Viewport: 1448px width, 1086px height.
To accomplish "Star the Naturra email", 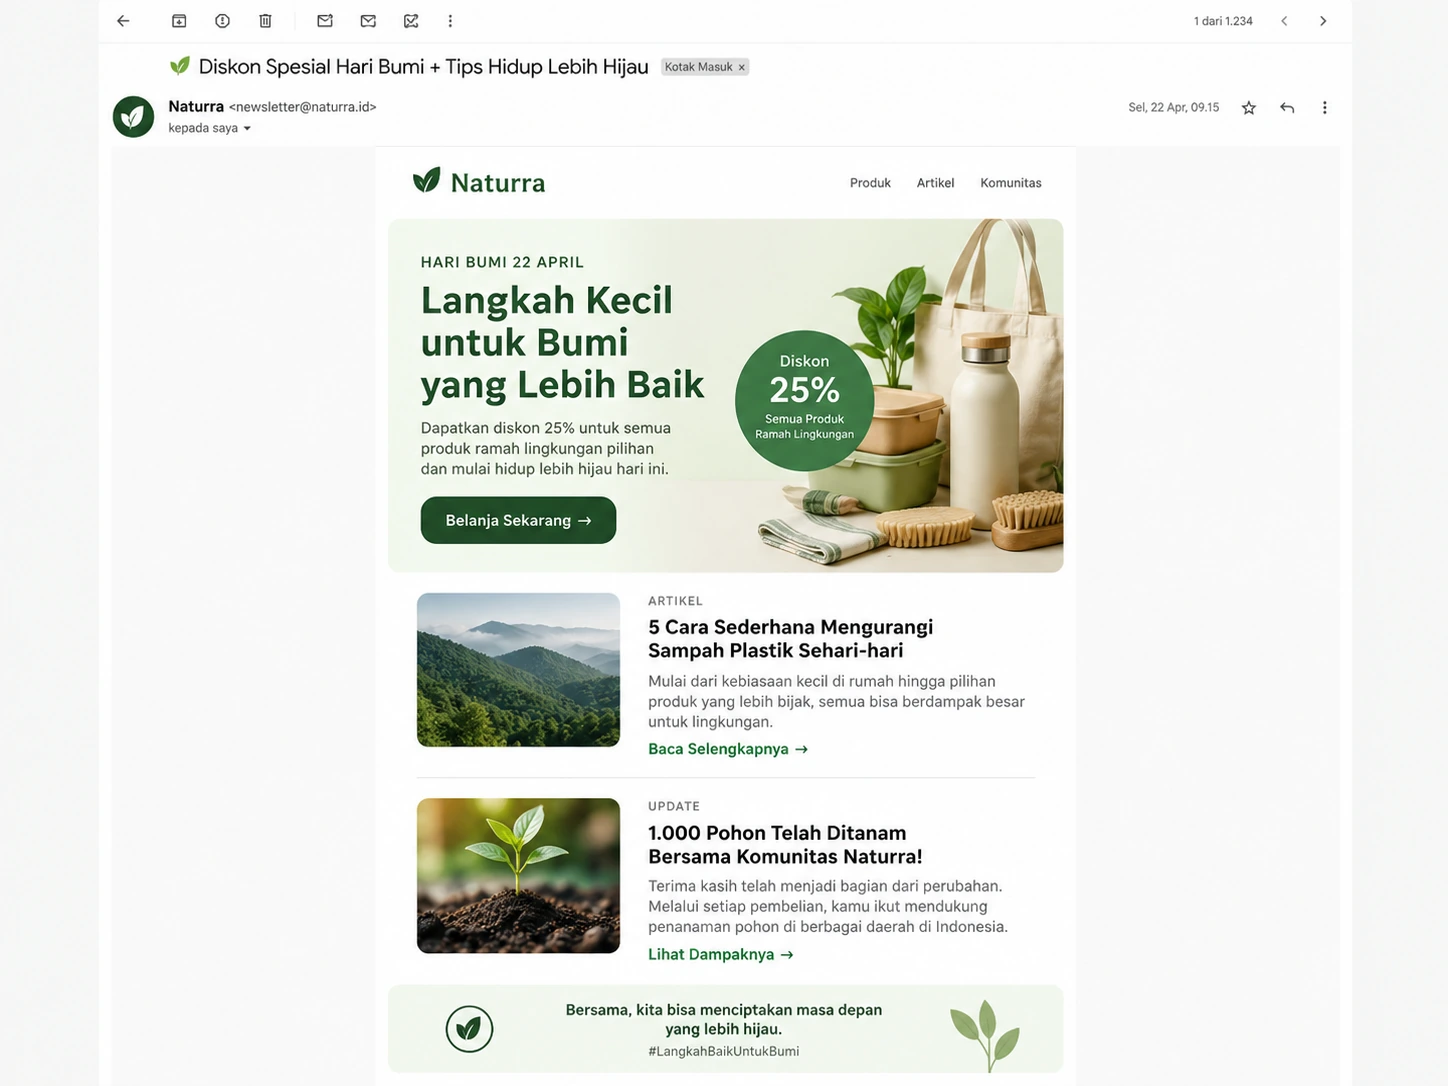I will (1249, 108).
